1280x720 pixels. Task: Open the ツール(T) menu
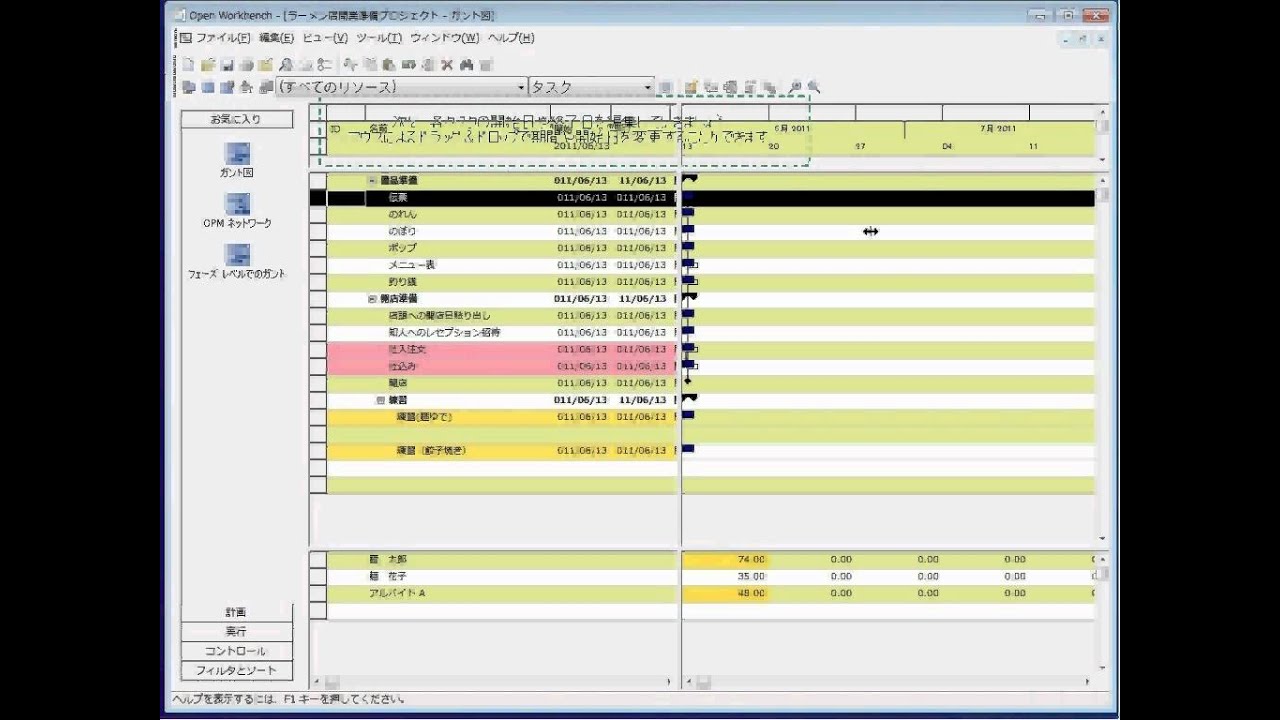click(379, 38)
